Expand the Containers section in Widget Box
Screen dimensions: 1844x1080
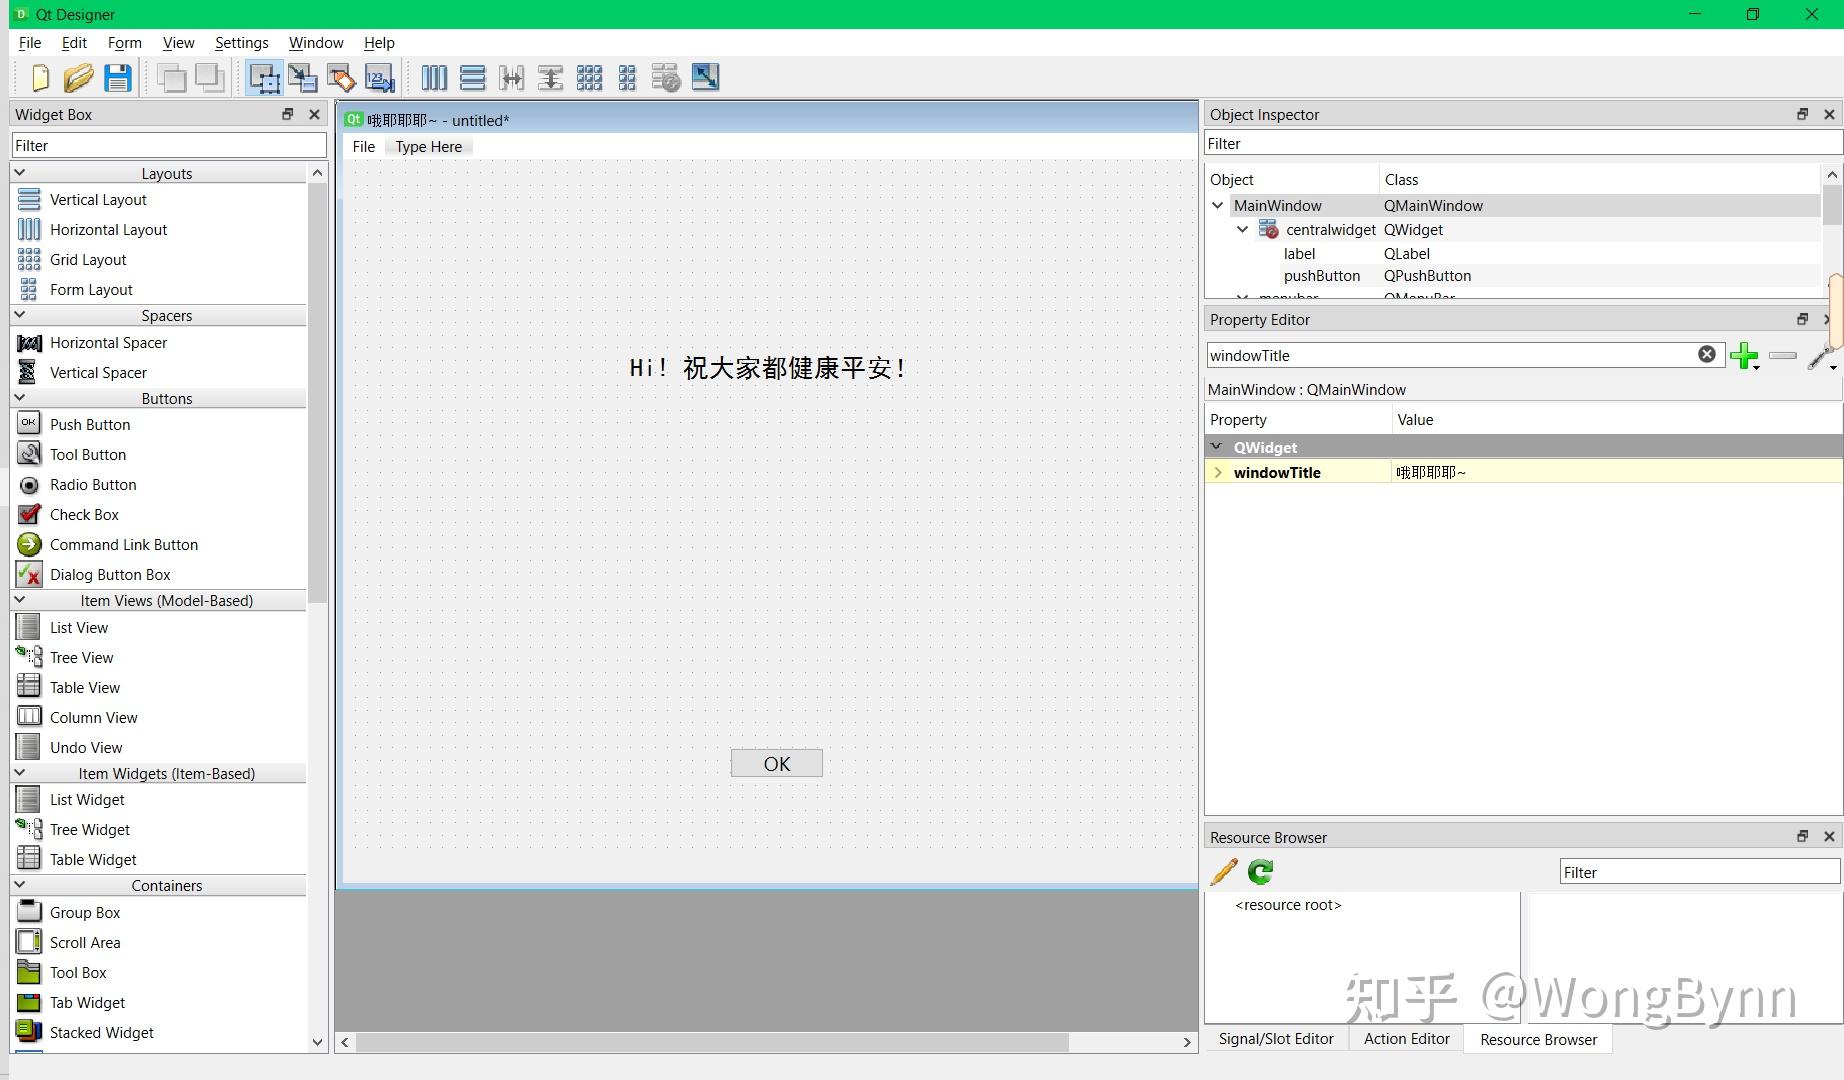[20, 885]
